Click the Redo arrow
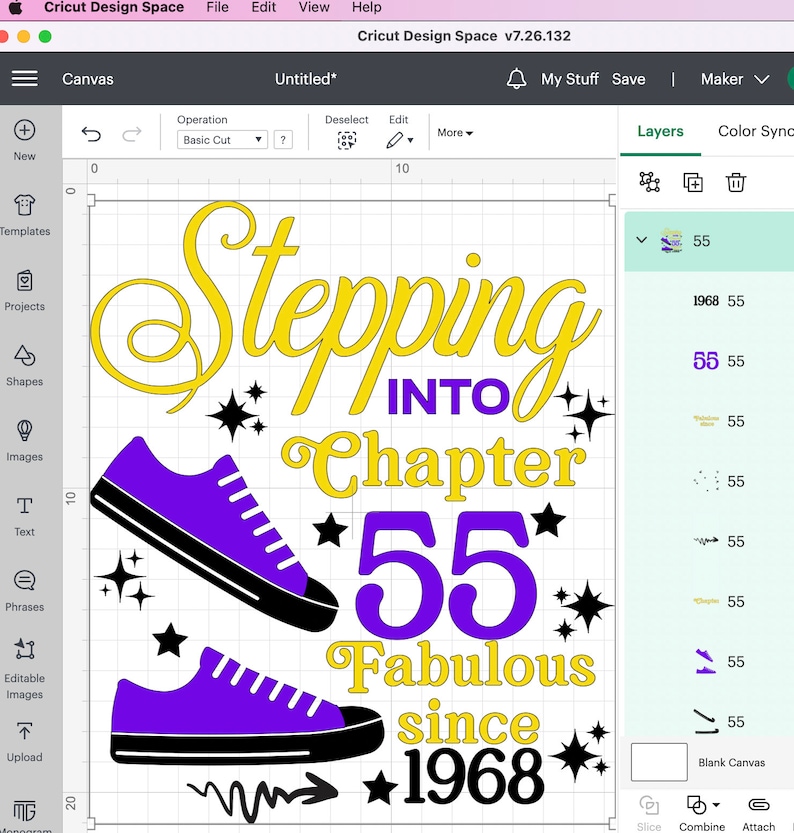This screenshot has height=833, width=794. point(132,134)
